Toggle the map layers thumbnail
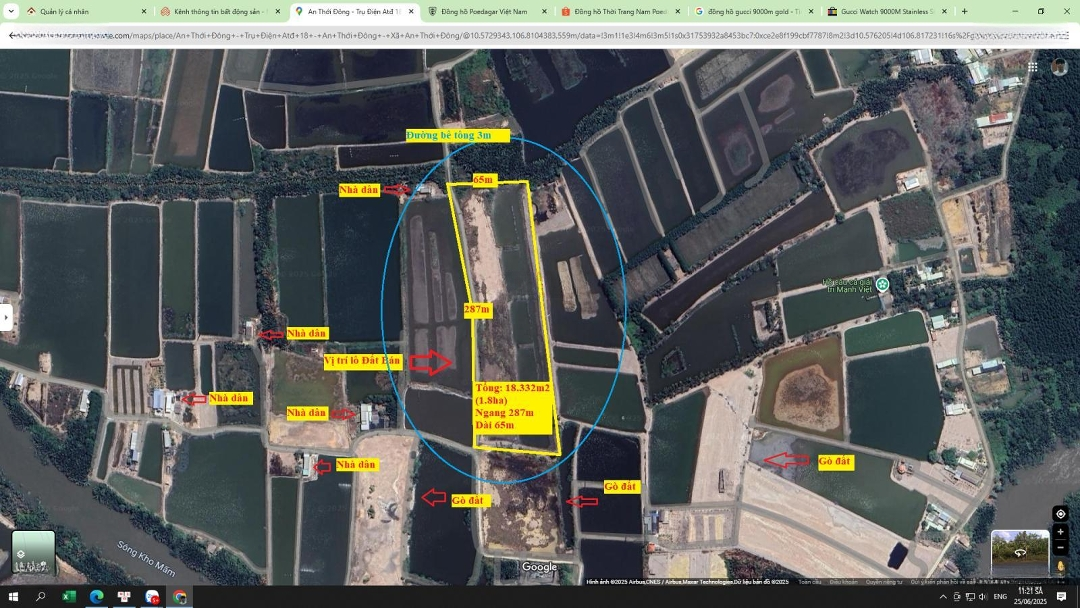Viewport: 1080px width, 608px height. 33,553
